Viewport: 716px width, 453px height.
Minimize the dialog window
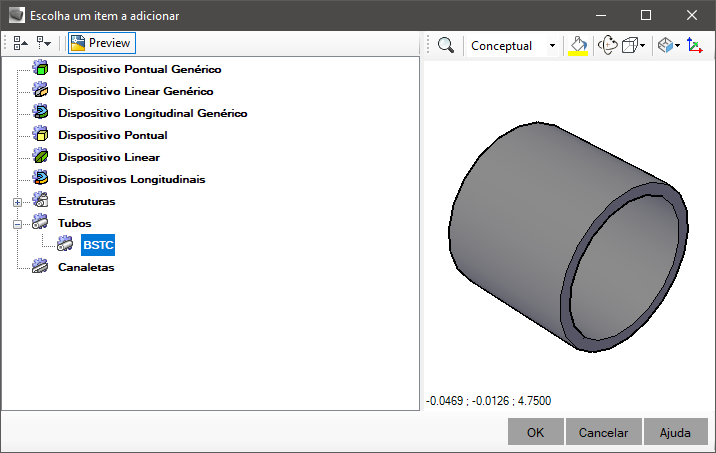(601, 15)
